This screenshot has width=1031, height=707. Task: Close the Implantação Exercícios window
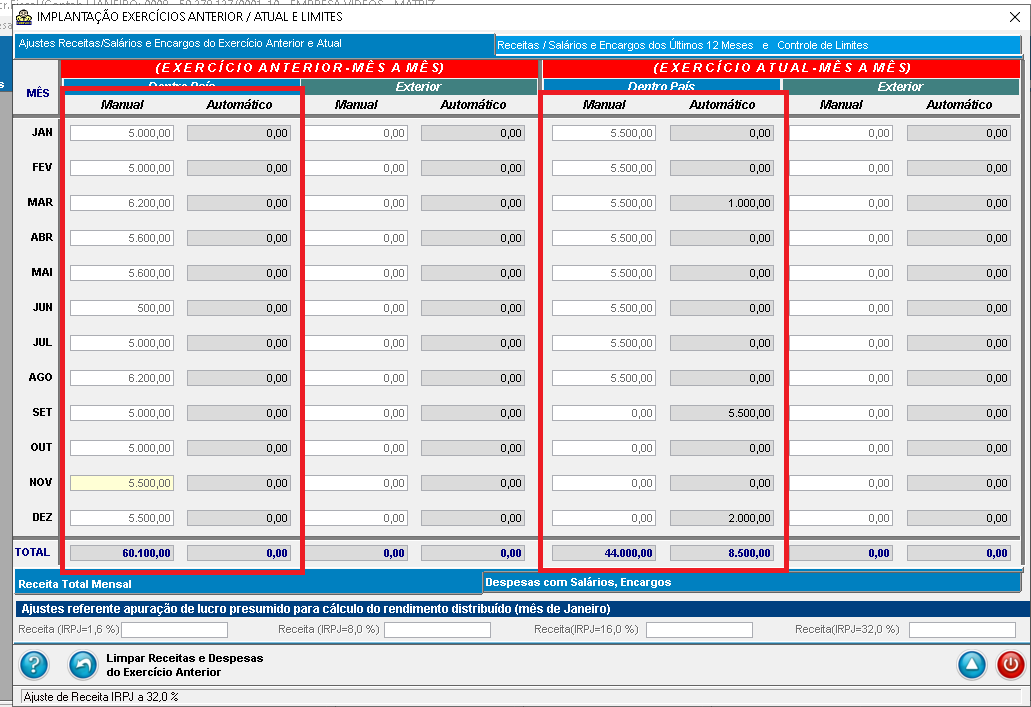1015,17
